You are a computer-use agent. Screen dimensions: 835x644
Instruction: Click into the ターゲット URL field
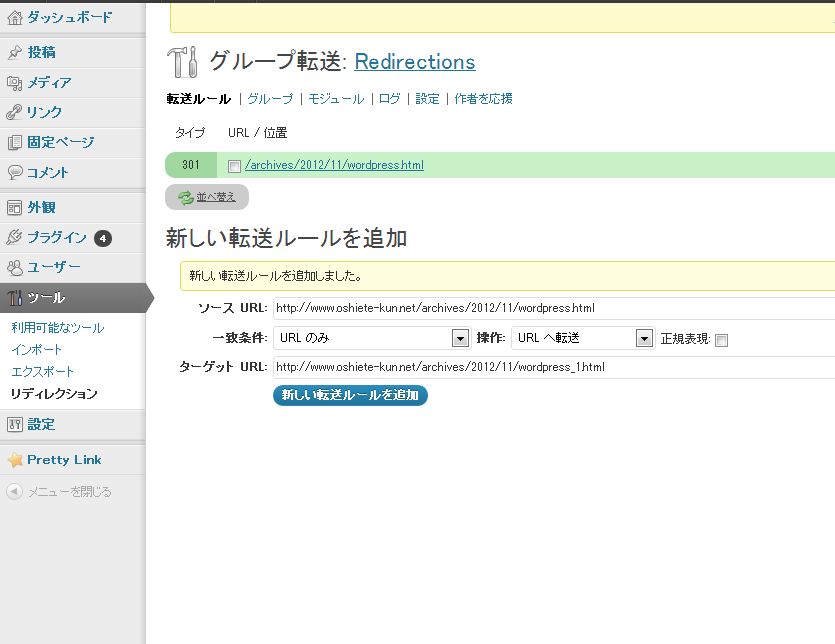(554, 367)
